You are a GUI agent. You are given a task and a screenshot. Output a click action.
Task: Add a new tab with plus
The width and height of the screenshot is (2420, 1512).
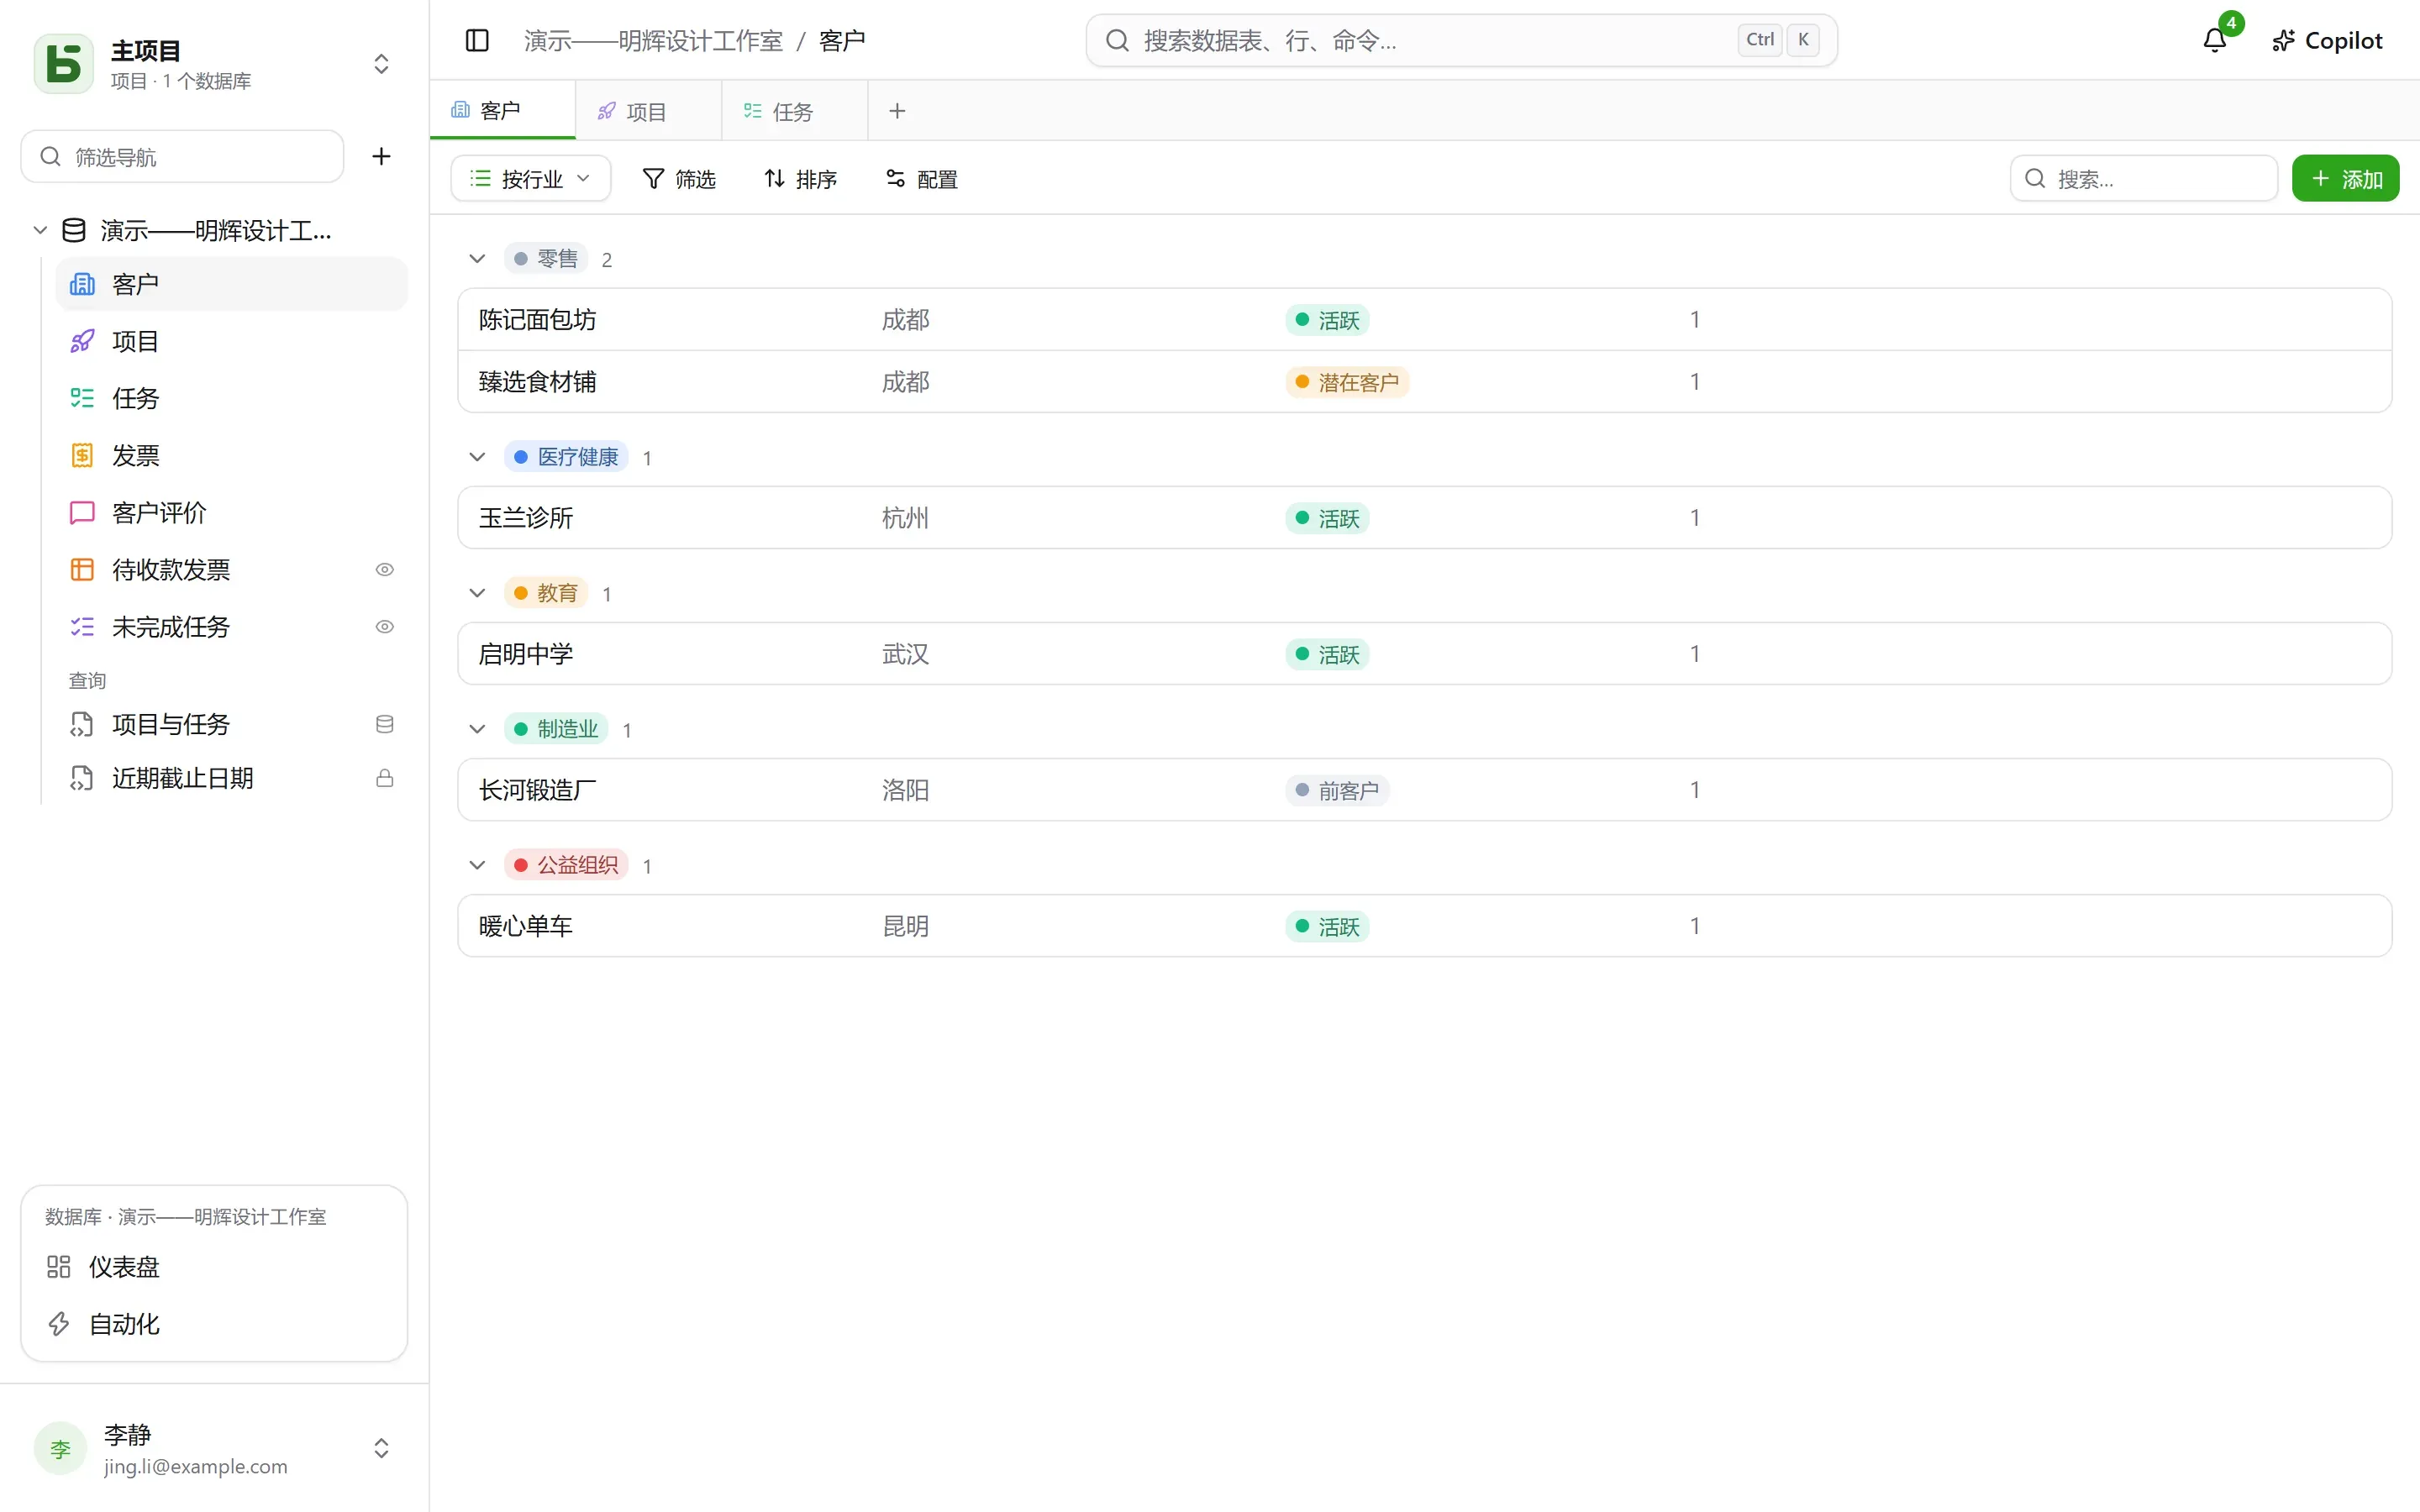[897, 111]
